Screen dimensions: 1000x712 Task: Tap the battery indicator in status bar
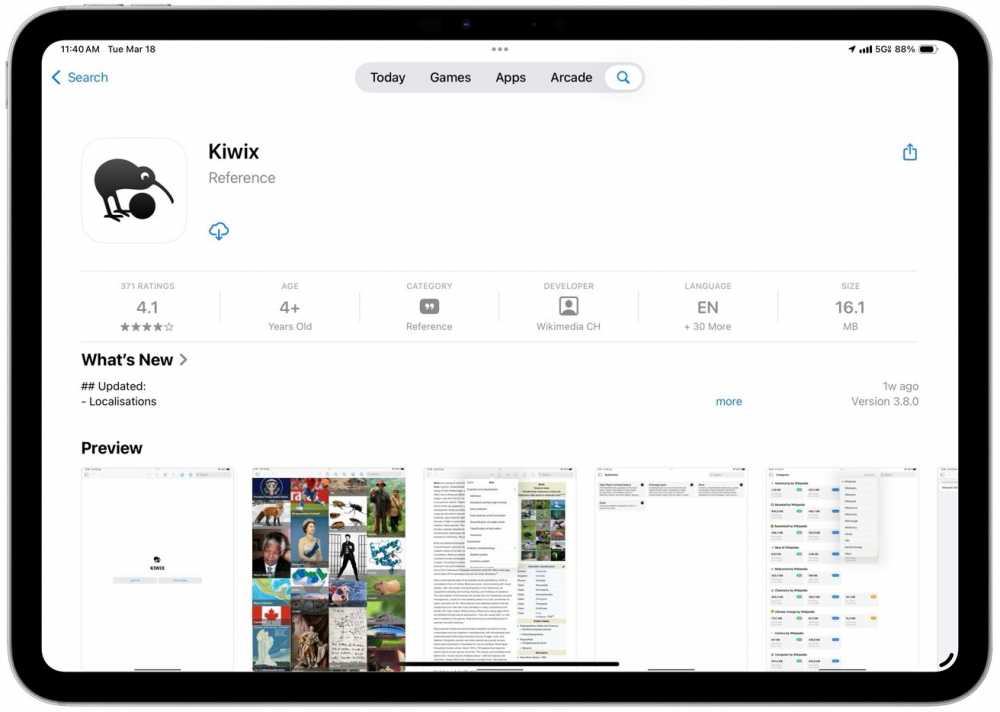click(x=928, y=49)
